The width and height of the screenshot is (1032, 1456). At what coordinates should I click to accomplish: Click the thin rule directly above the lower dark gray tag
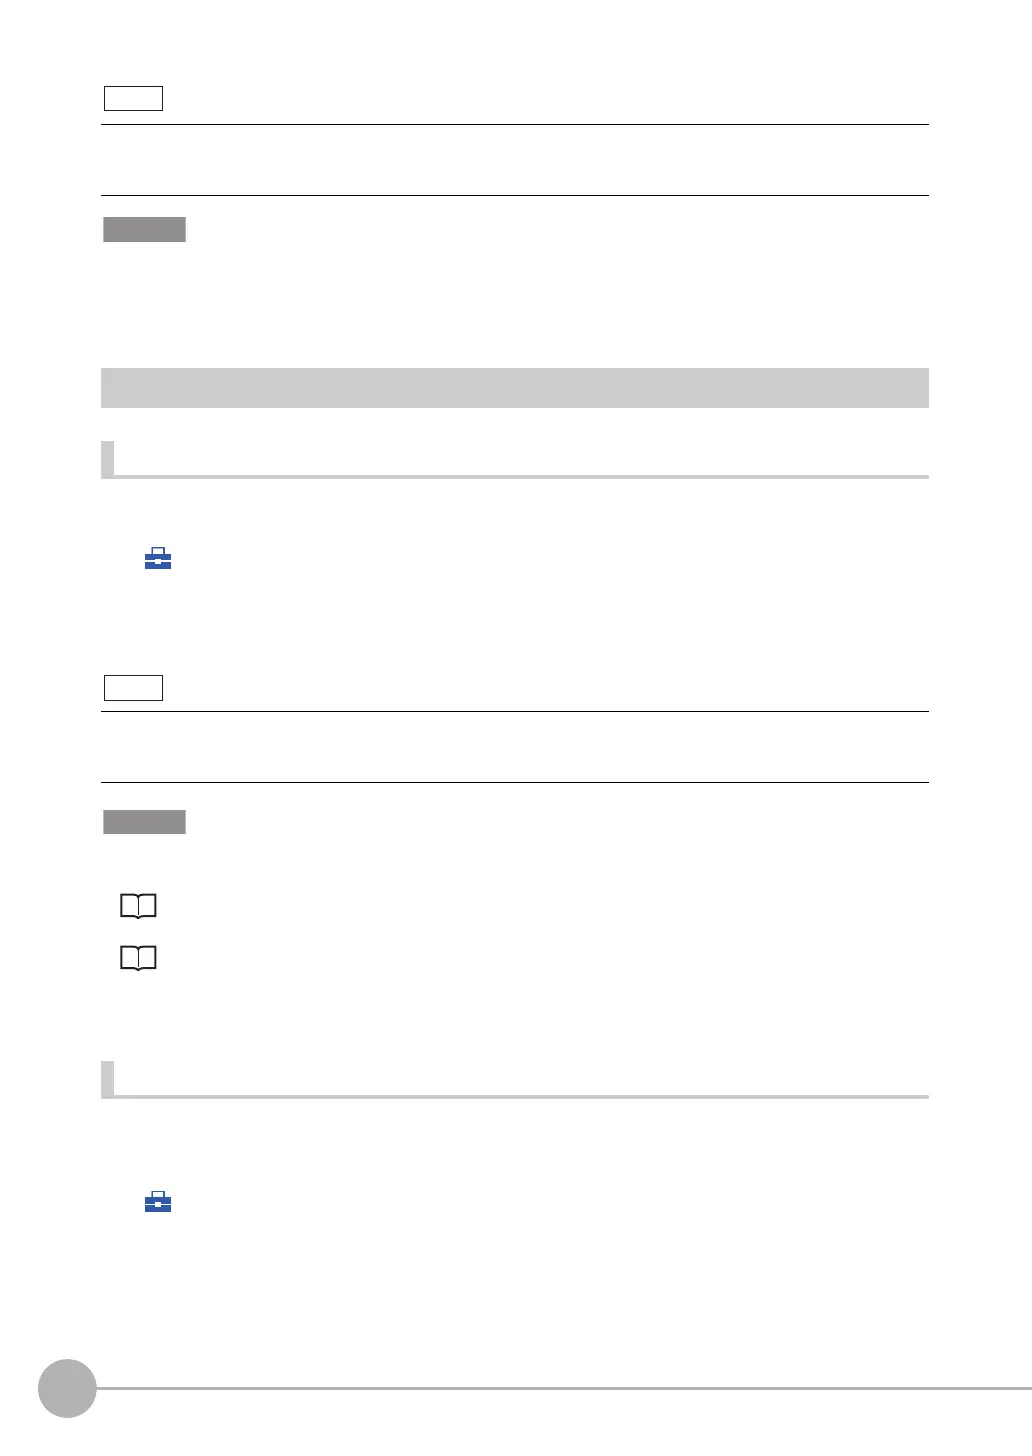click(515, 782)
